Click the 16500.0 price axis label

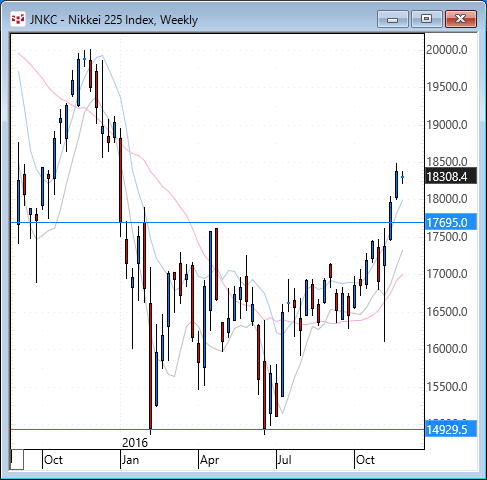click(447, 312)
